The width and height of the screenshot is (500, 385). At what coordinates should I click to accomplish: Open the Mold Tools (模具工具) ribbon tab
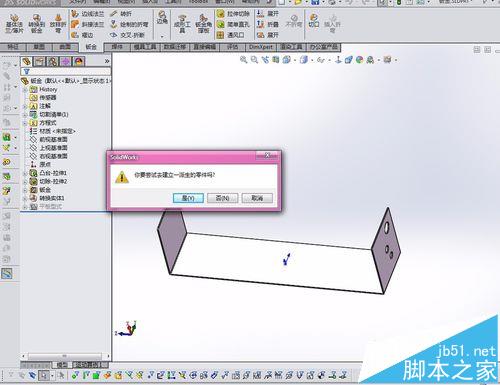(145, 47)
